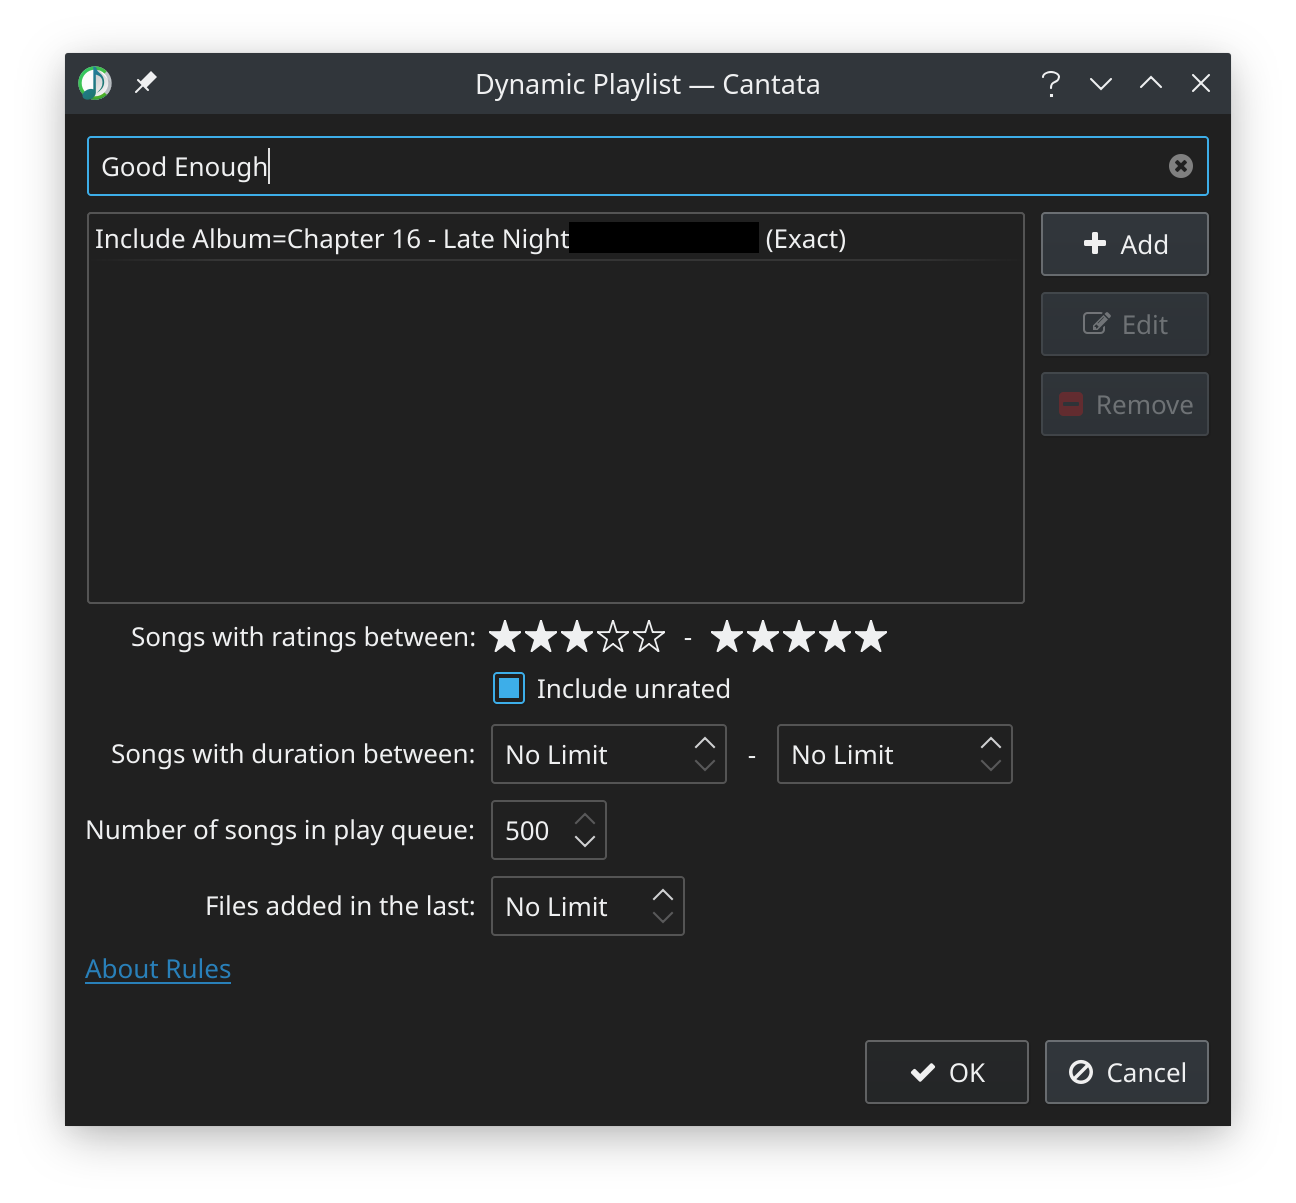
Task: Click the Add rule button
Action: (x=1125, y=244)
